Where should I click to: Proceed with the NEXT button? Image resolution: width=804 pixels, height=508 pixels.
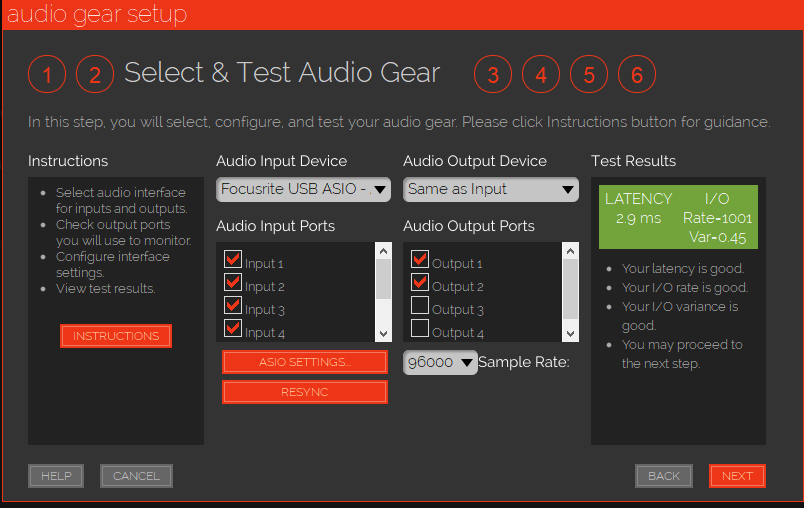click(737, 476)
